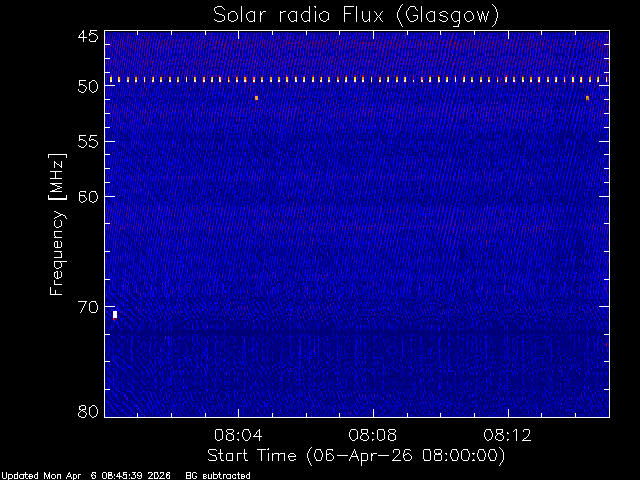Click the title "Solar radio Flux (Glasgow)"
640x480 pixels.
[x=356, y=16]
